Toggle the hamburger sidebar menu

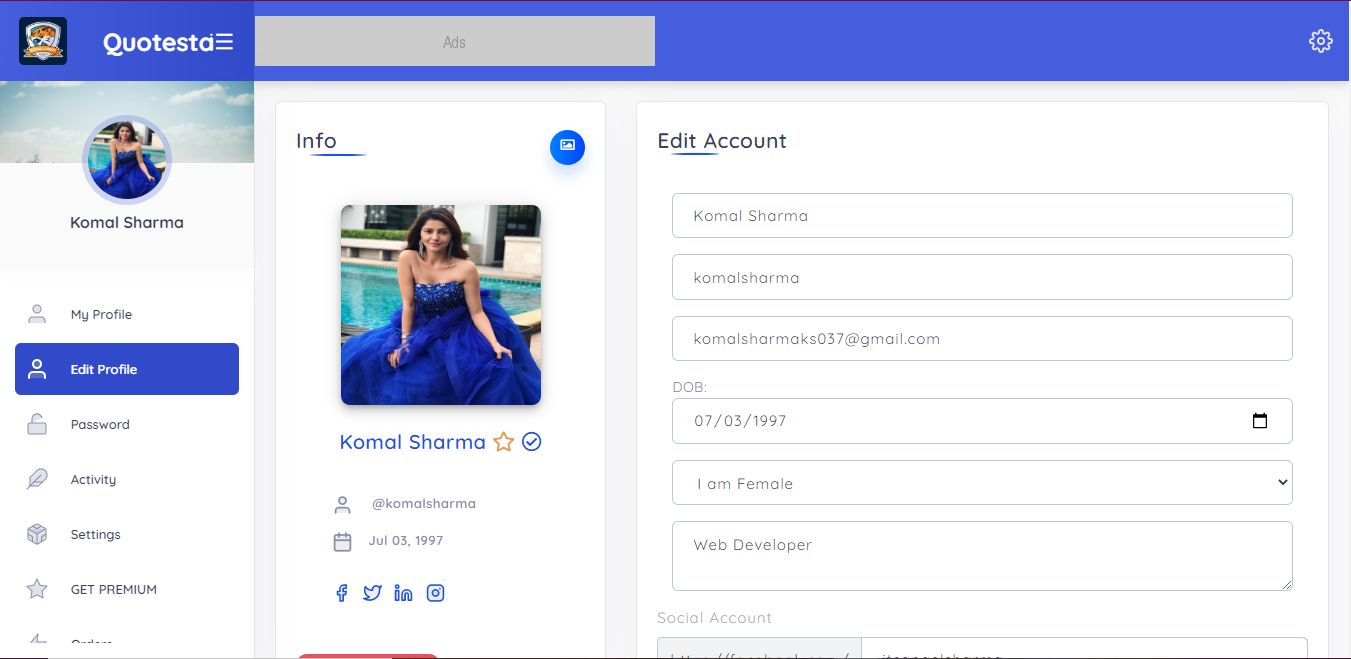(x=224, y=42)
